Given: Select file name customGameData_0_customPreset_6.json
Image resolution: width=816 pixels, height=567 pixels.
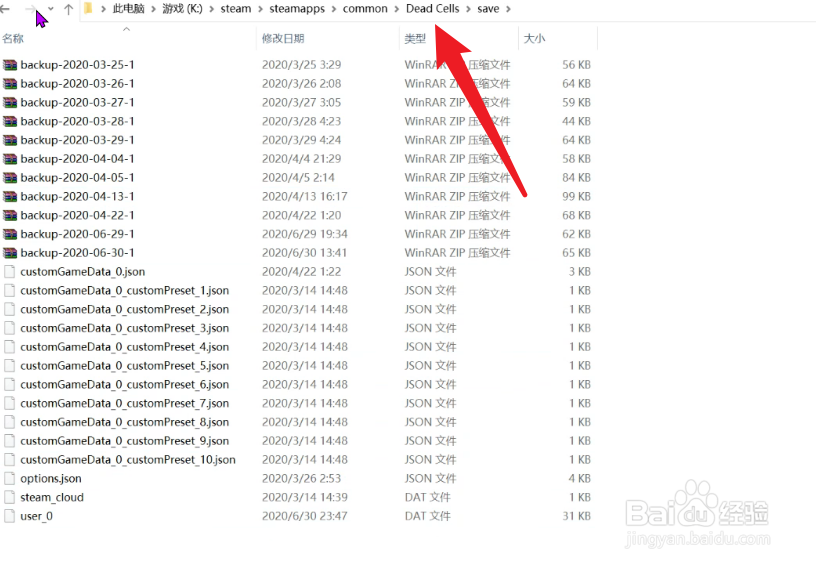Looking at the screenshot, I should pos(124,384).
